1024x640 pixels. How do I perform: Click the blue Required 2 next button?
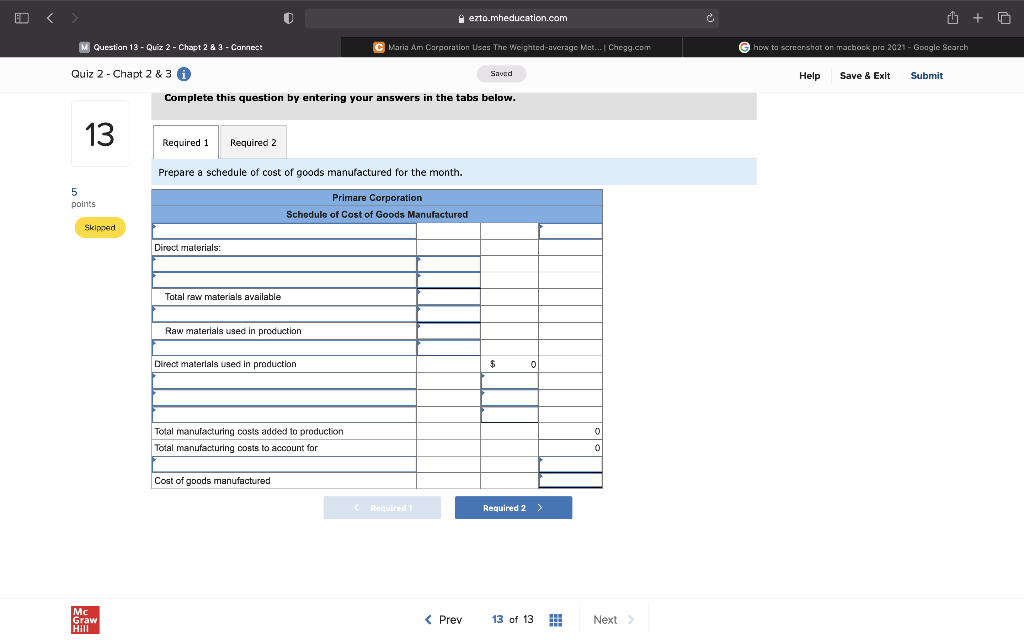[513, 508]
